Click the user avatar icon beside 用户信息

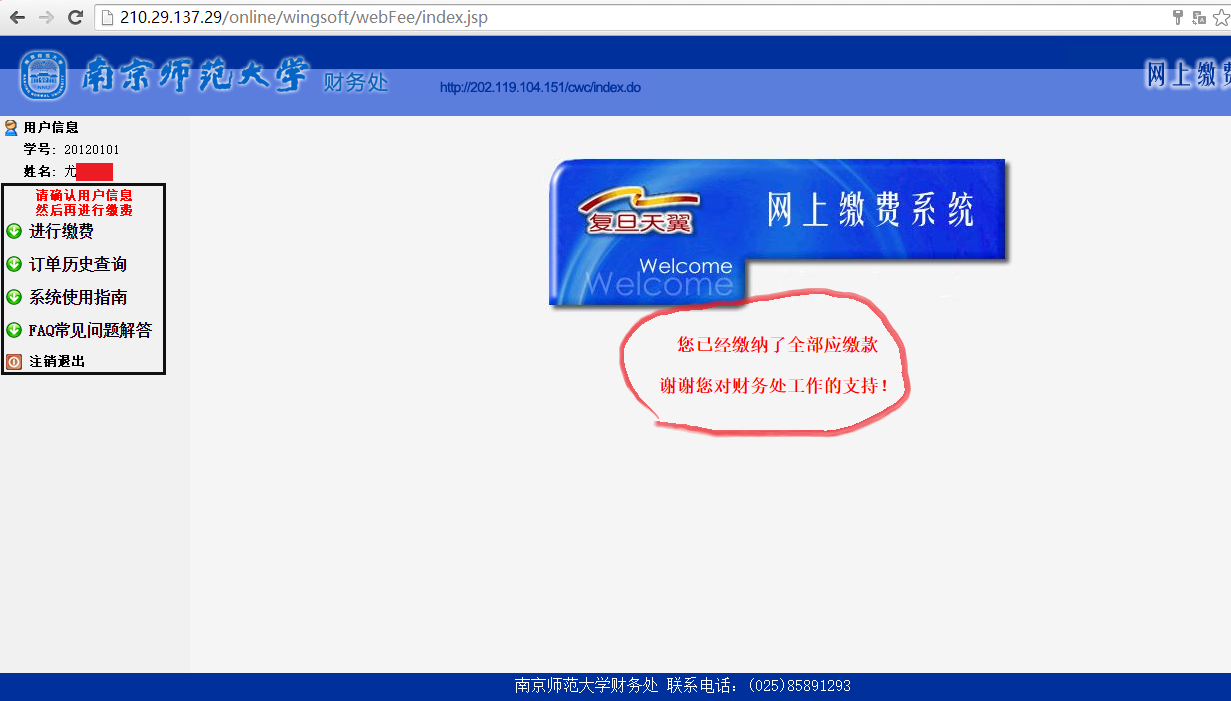coord(11,127)
